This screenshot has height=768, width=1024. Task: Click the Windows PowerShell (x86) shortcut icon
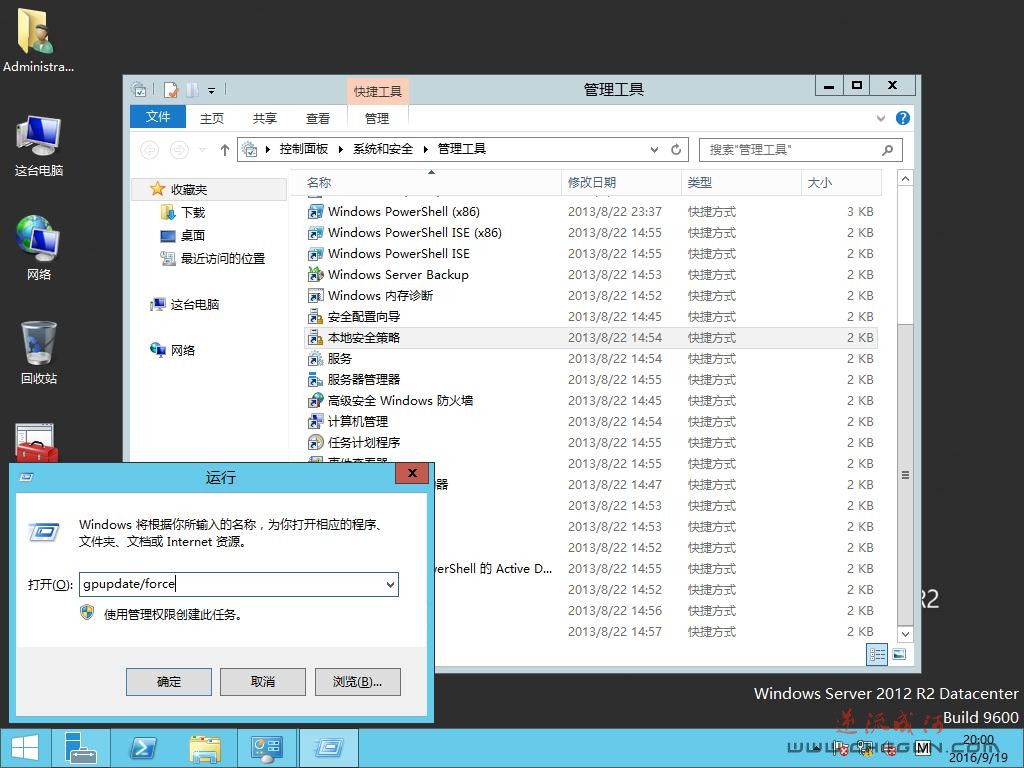click(x=315, y=212)
